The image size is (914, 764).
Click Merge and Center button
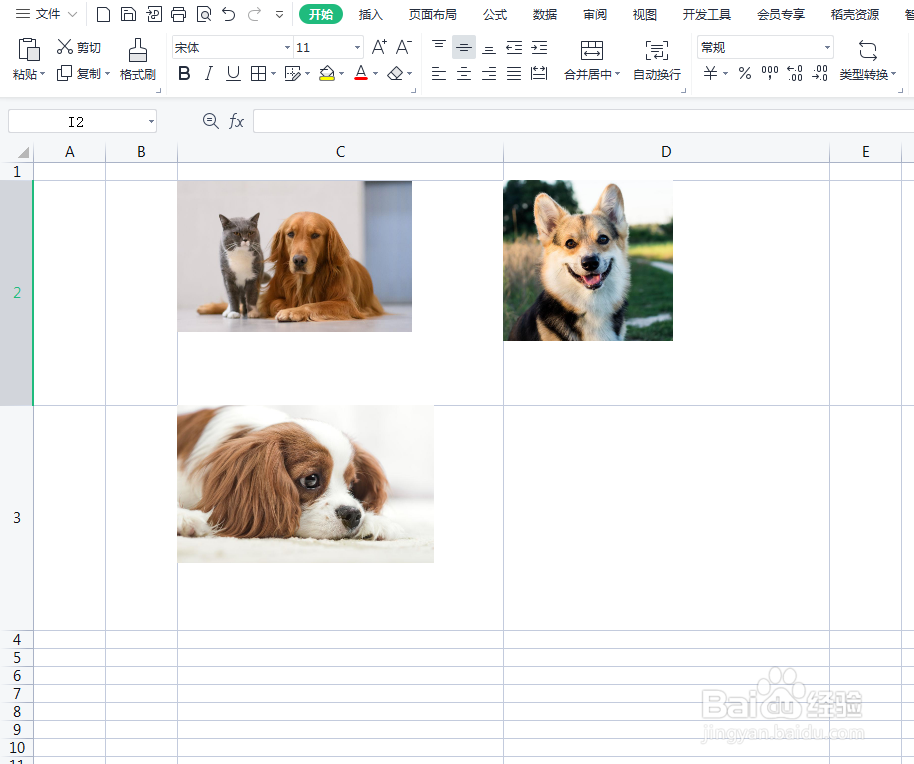click(x=592, y=59)
